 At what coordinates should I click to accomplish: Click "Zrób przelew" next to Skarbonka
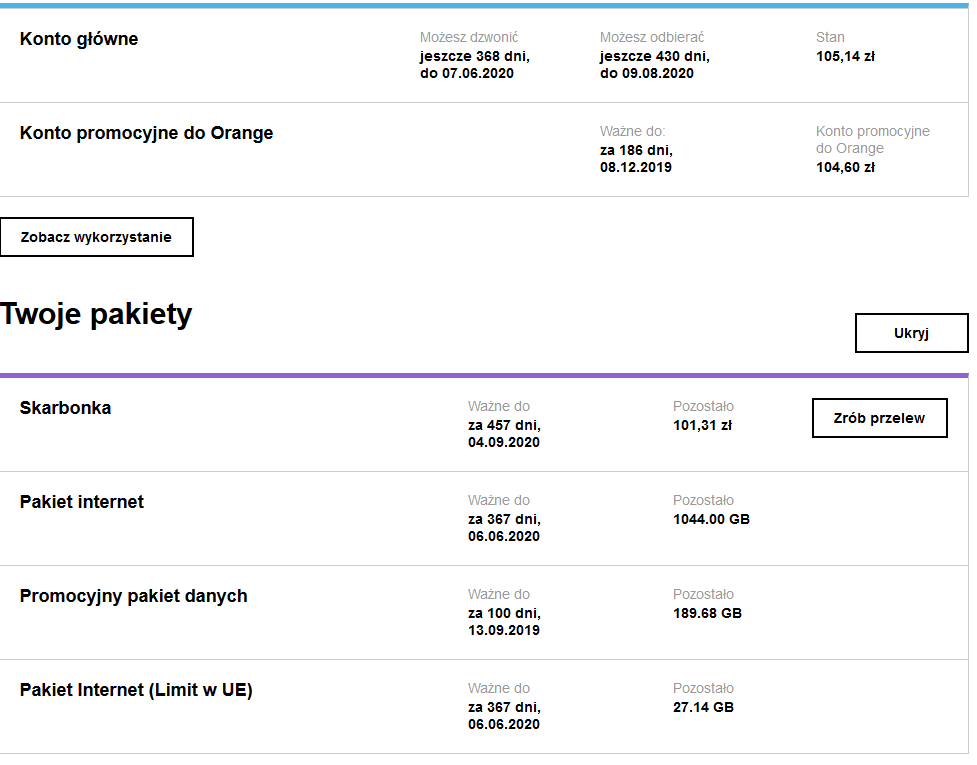(x=879, y=417)
